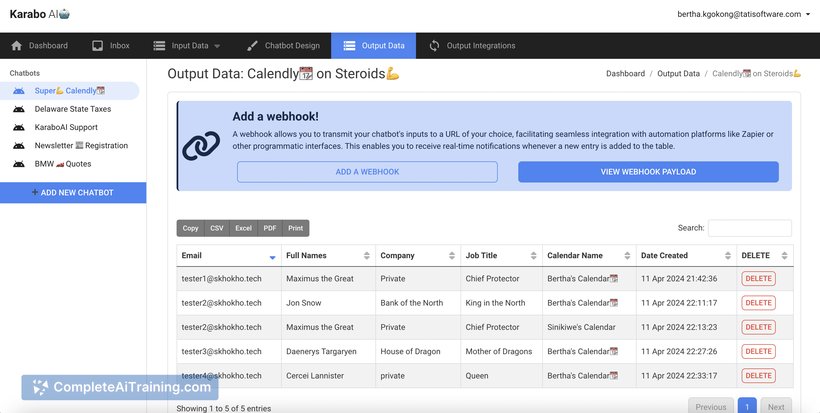Click pagination page 1 button
Image resolution: width=820 pixels, height=413 pixels.
tap(747, 407)
